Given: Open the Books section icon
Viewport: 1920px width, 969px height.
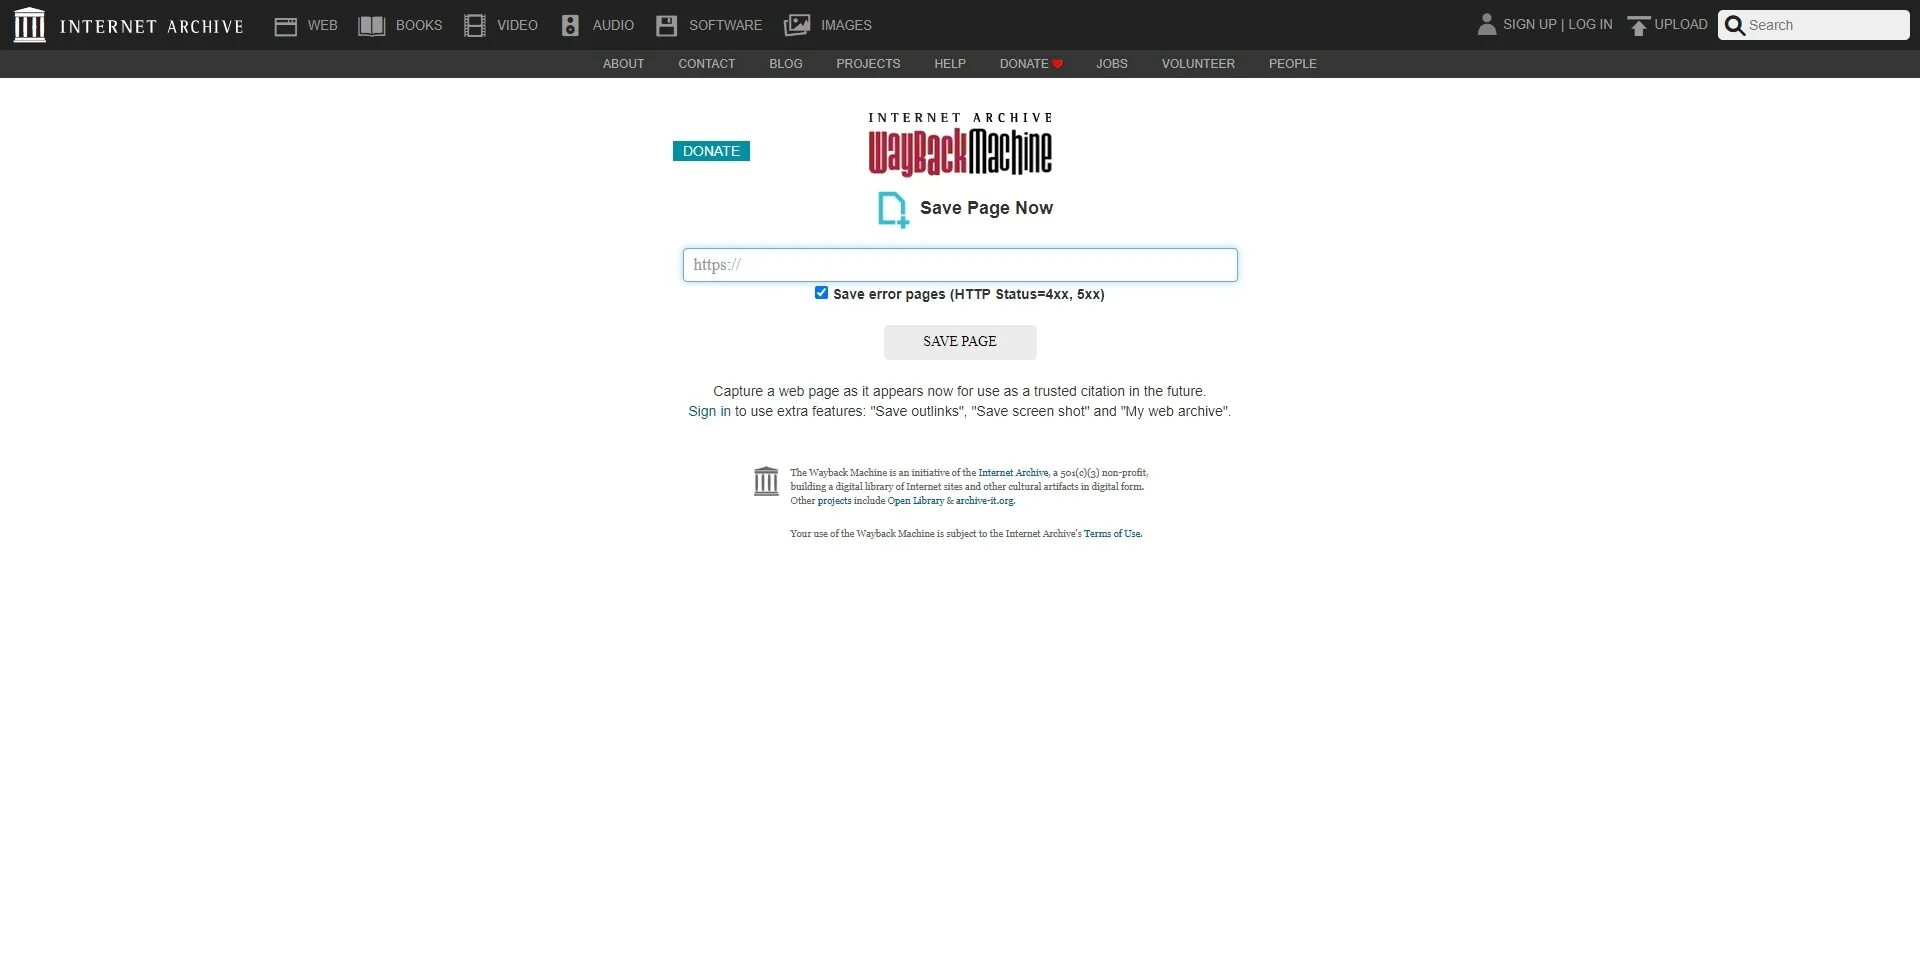Looking at the screenshot, I should tap(371, 26).
